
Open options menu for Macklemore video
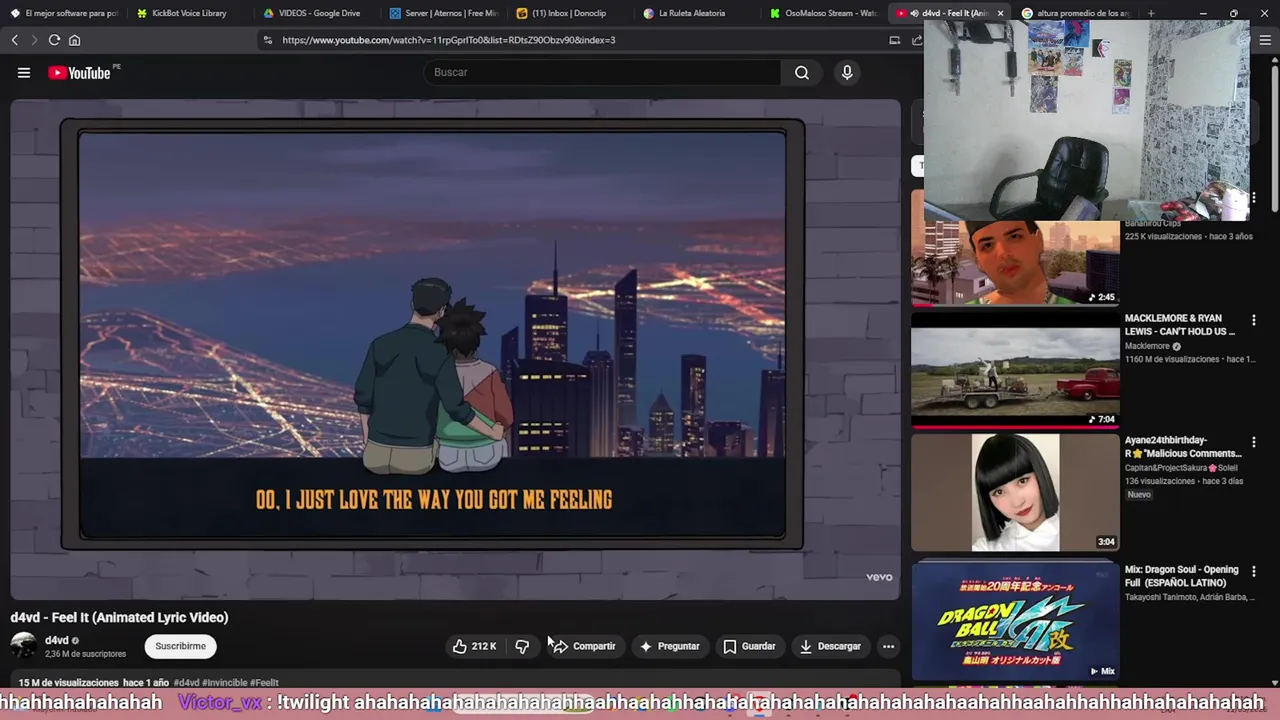1253,320
